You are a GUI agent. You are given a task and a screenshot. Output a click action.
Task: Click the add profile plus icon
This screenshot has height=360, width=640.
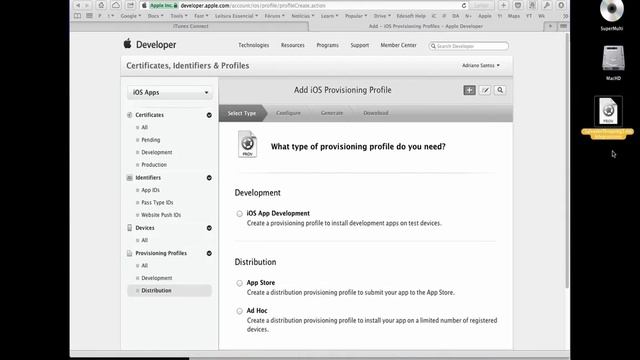tap(469, 90)
